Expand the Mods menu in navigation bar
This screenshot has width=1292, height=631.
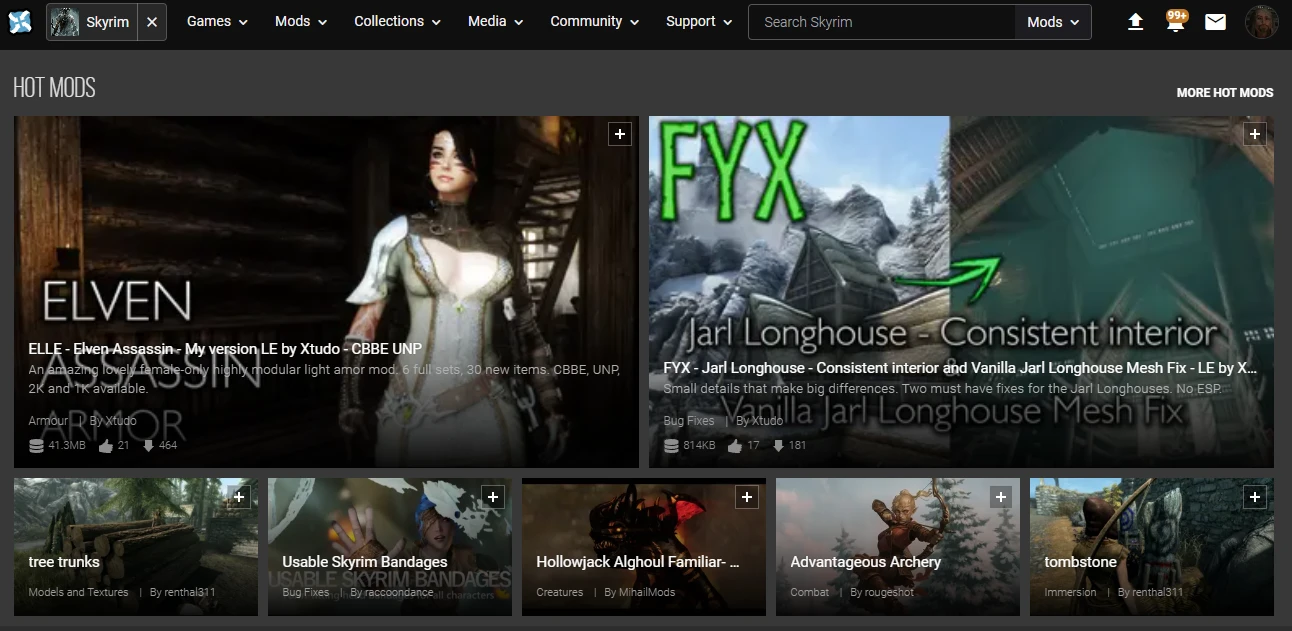tap(301, 21)
